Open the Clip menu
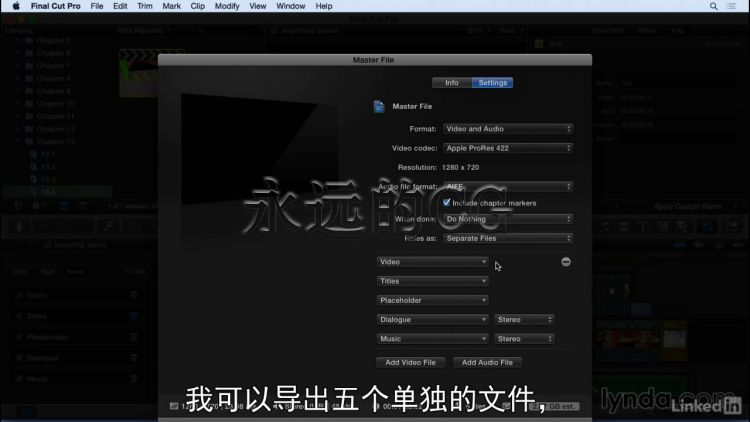Viewport: 750px width, 422px height. point(198,6)
